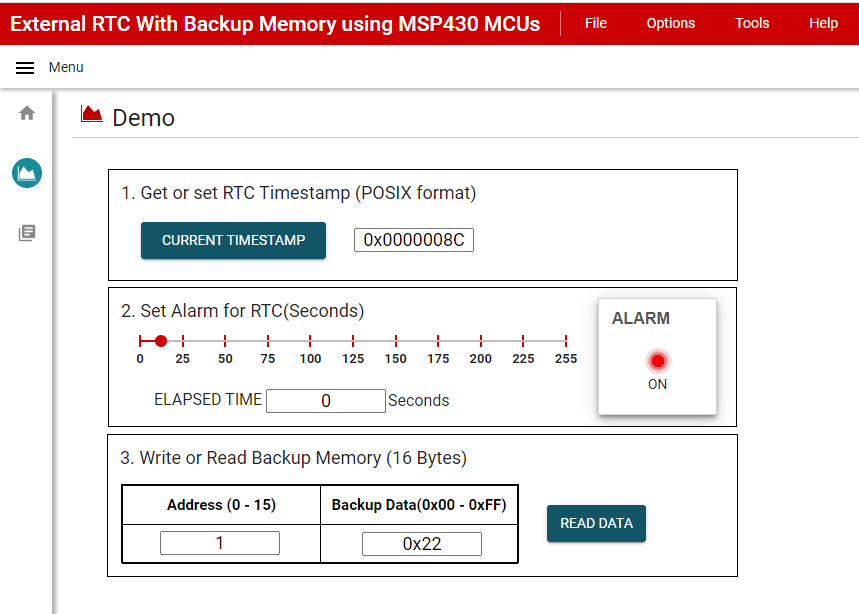
Task: Open the hamburger Menu icon
Action: pyautogui.click(x=25, y=68)
